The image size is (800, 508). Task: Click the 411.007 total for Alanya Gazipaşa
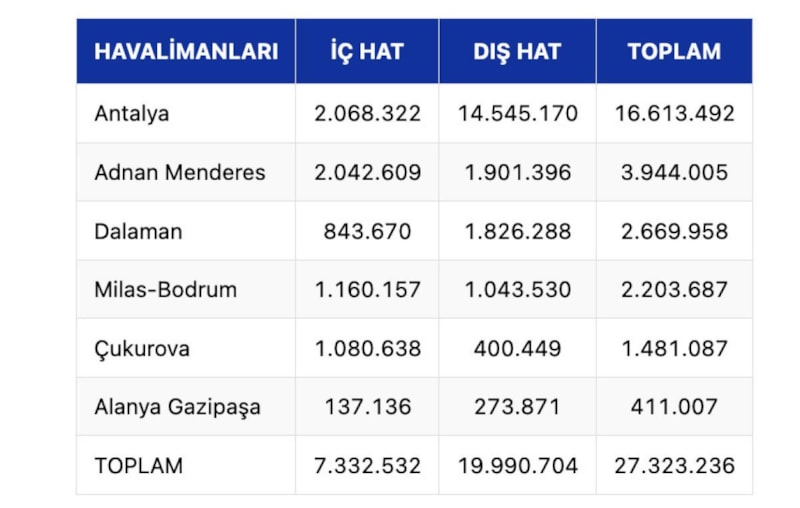point(674,407)
